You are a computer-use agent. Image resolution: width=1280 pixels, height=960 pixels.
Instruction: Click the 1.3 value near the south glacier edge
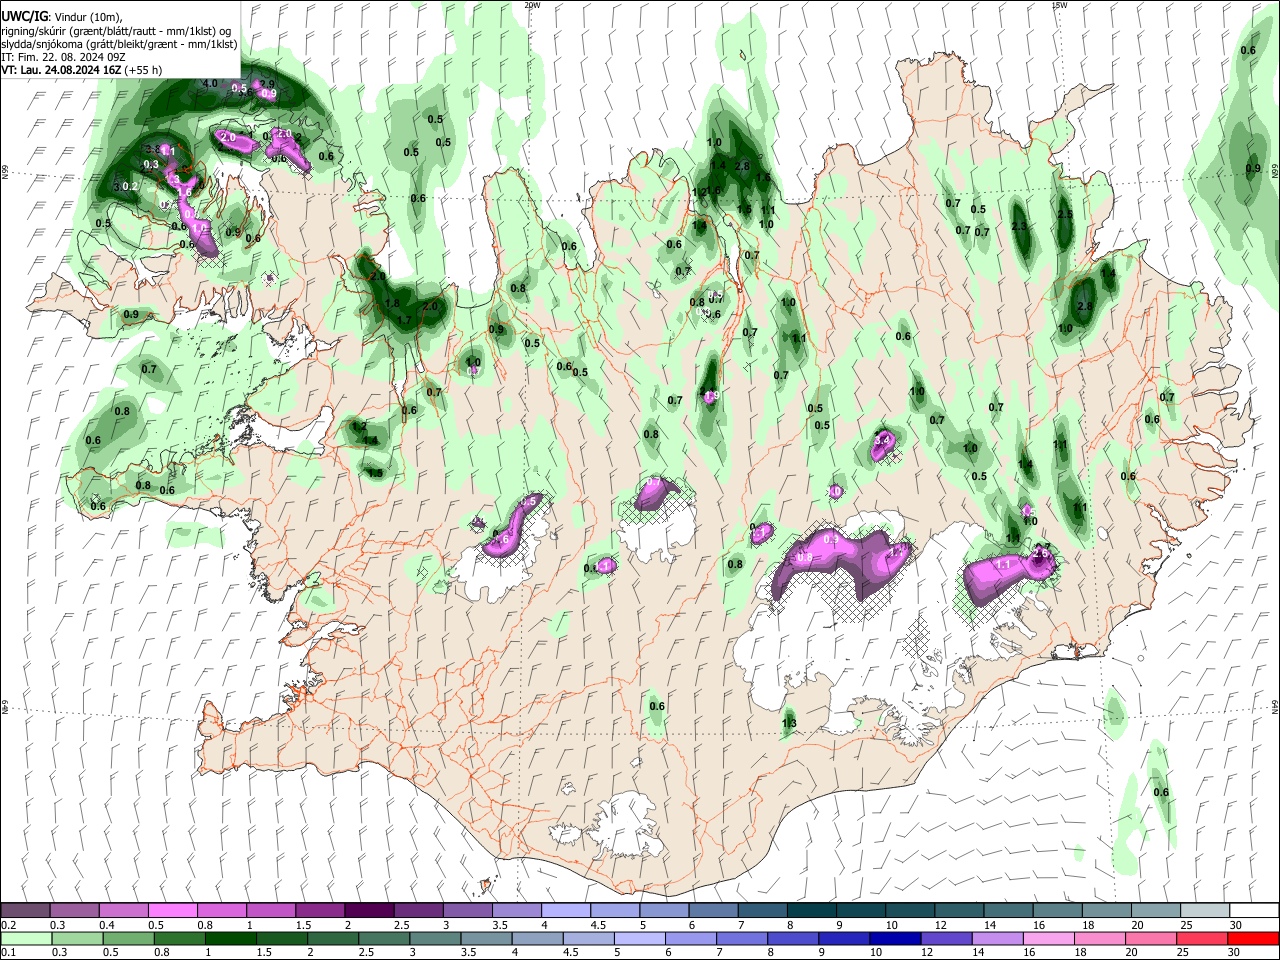[x=789, y=724]
